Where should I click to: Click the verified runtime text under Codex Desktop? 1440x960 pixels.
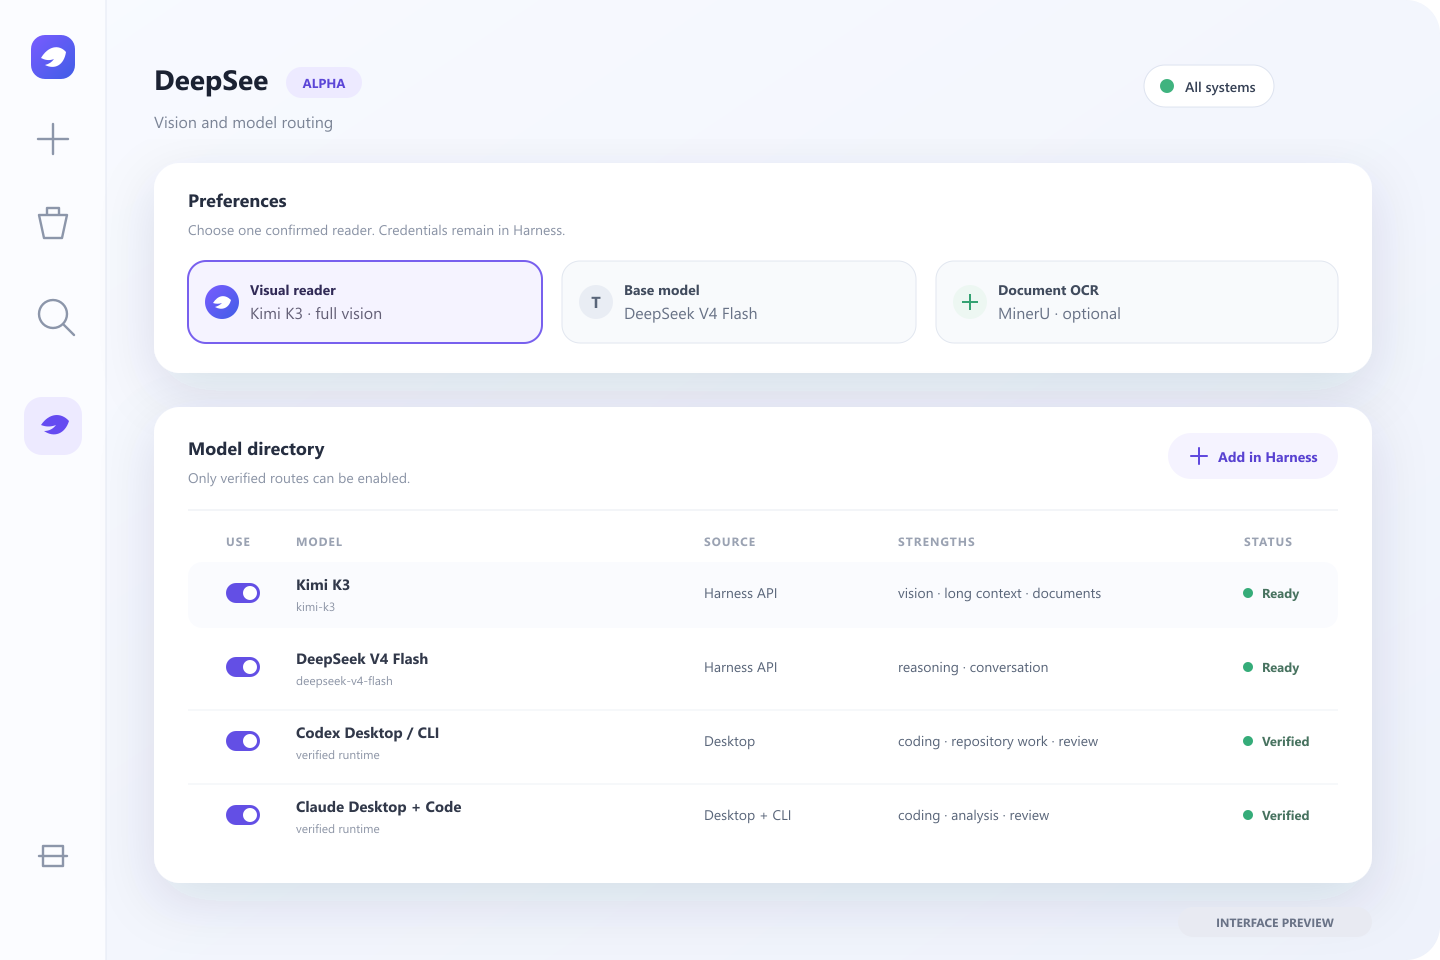tap(338, 755)
